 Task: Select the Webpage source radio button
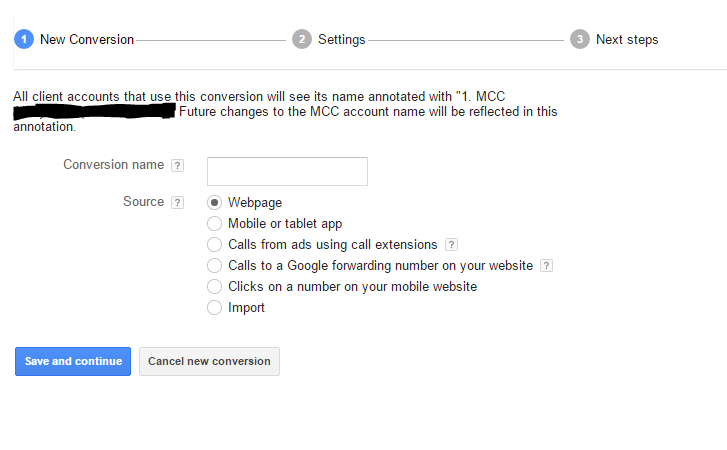pyautogui.click(x=214, y=203)
